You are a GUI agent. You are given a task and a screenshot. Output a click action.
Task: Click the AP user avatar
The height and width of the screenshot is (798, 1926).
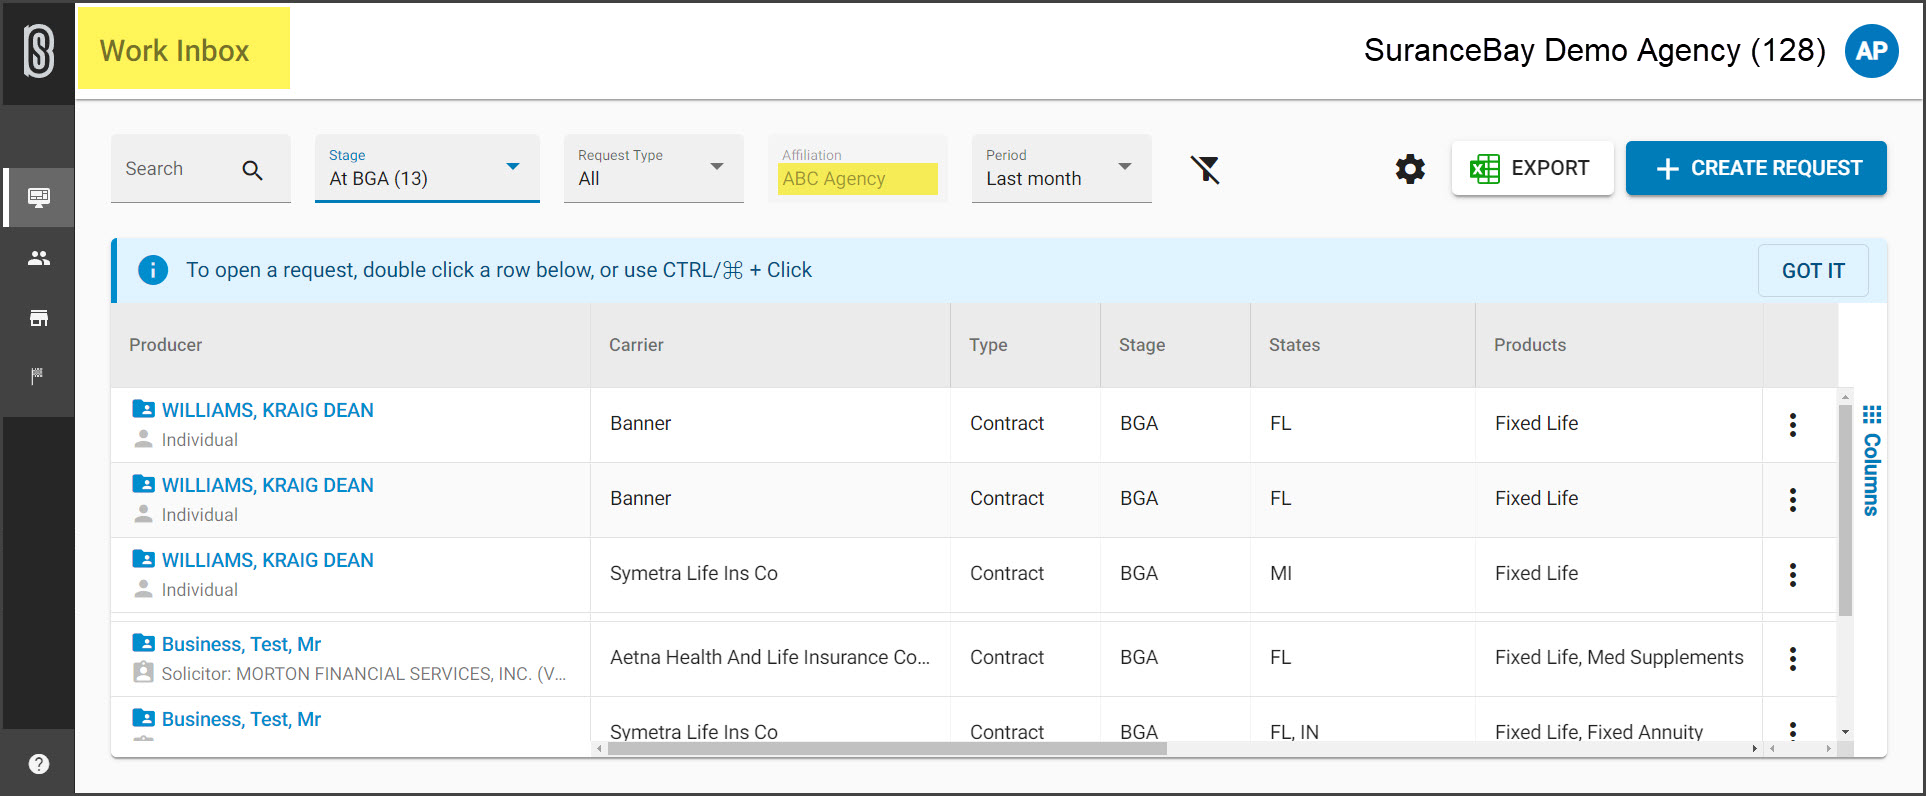(x=1871, y=51)
